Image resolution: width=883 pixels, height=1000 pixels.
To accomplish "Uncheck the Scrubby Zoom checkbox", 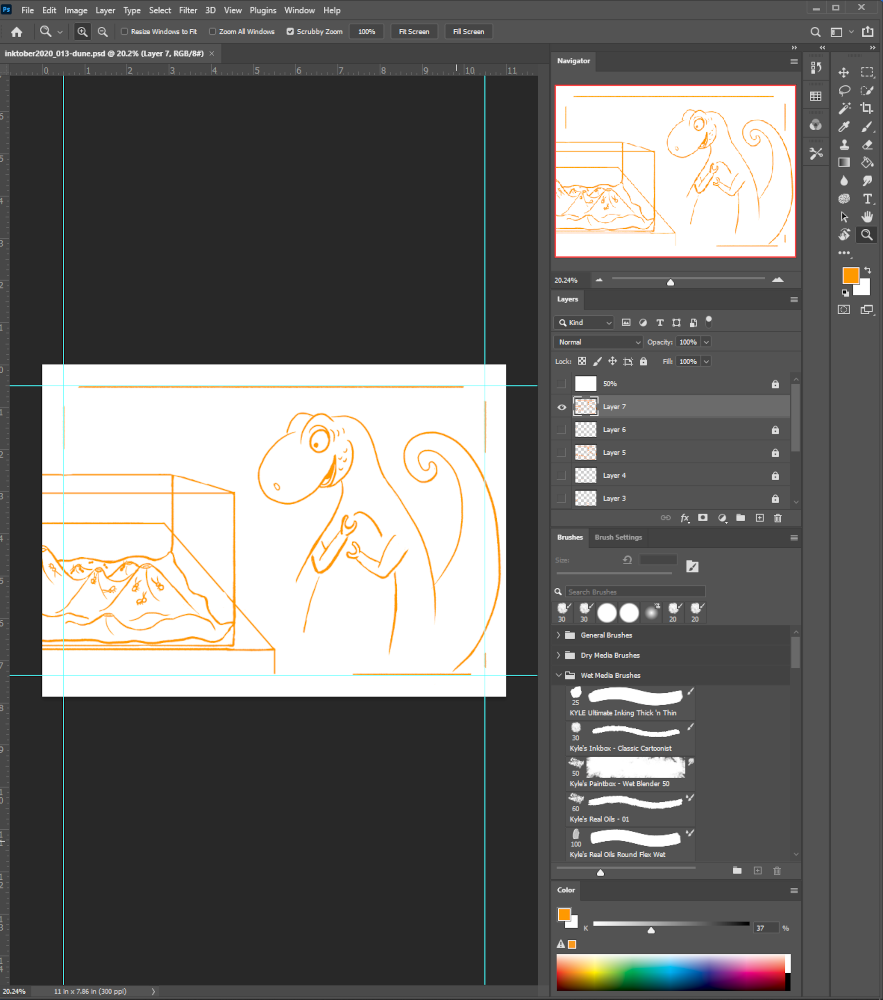I will 290,32.
